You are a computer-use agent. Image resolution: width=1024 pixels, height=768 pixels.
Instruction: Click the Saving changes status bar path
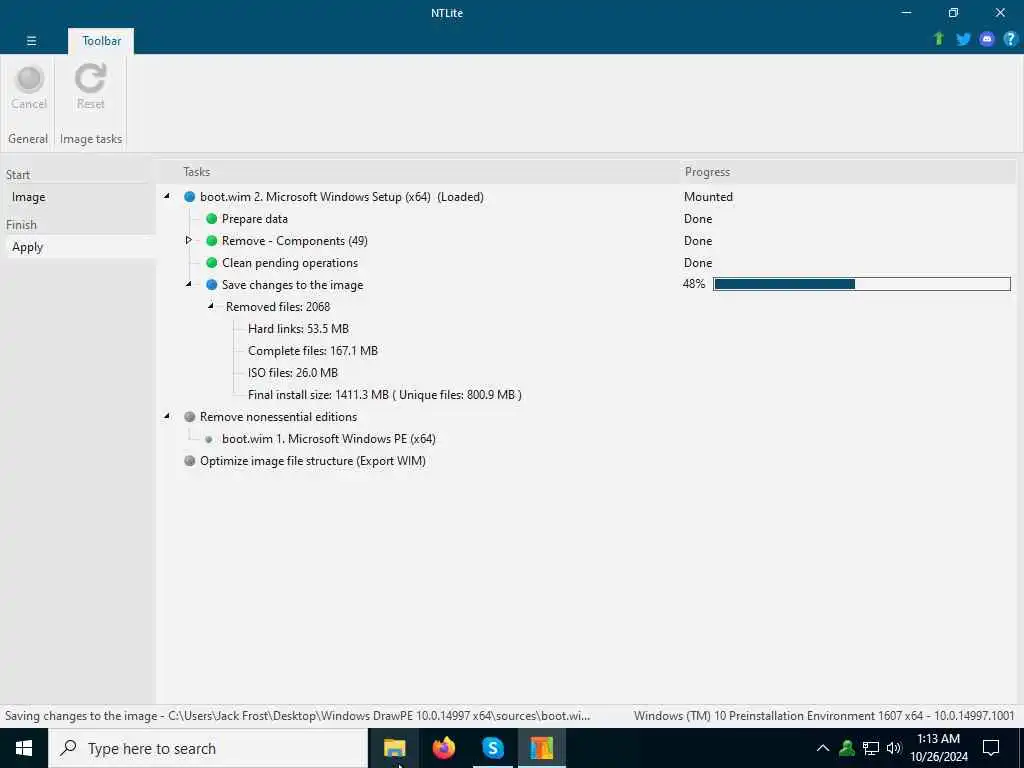297,716
